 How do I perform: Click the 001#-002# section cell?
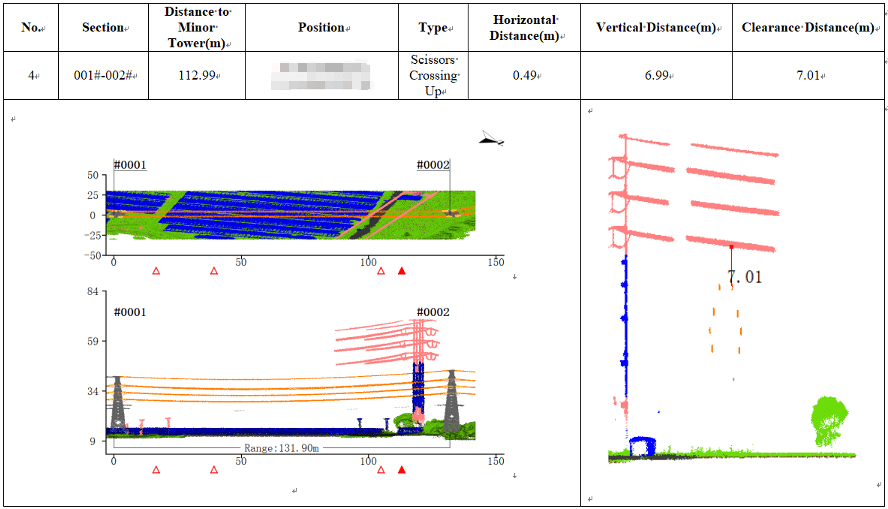pos(105,75)
